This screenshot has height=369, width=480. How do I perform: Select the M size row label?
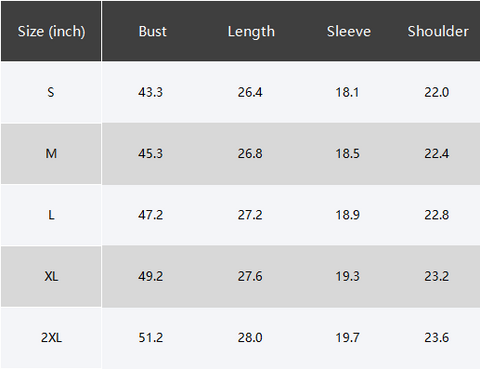(51, 154)
